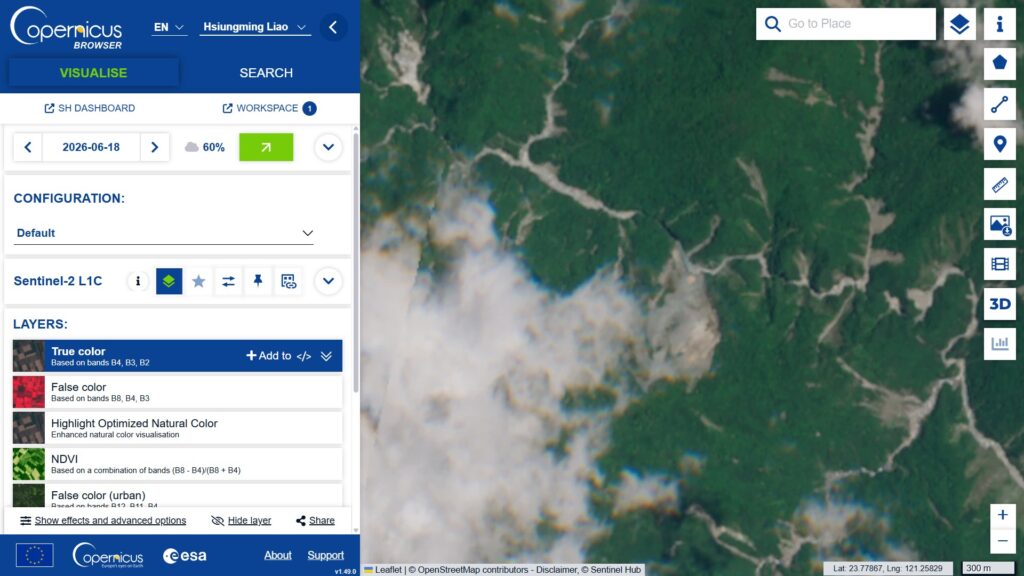Collapse the side panel with the arrow

tap(333, 27)
